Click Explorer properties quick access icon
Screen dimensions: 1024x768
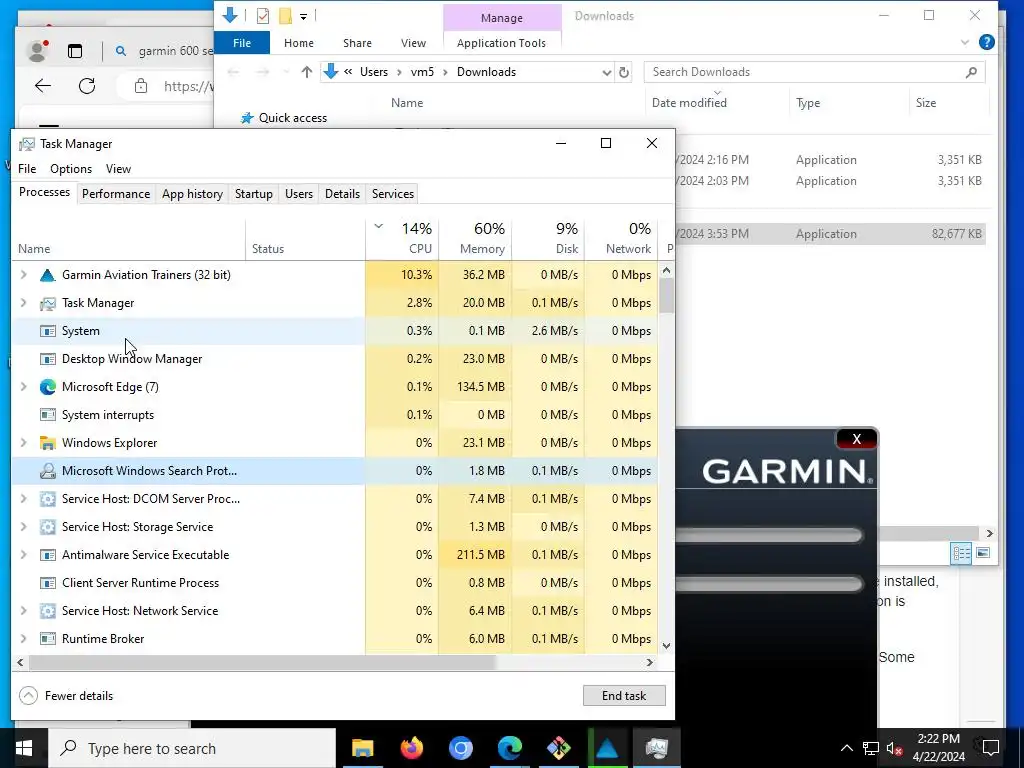pyautogui.click(x=263, y=16)
